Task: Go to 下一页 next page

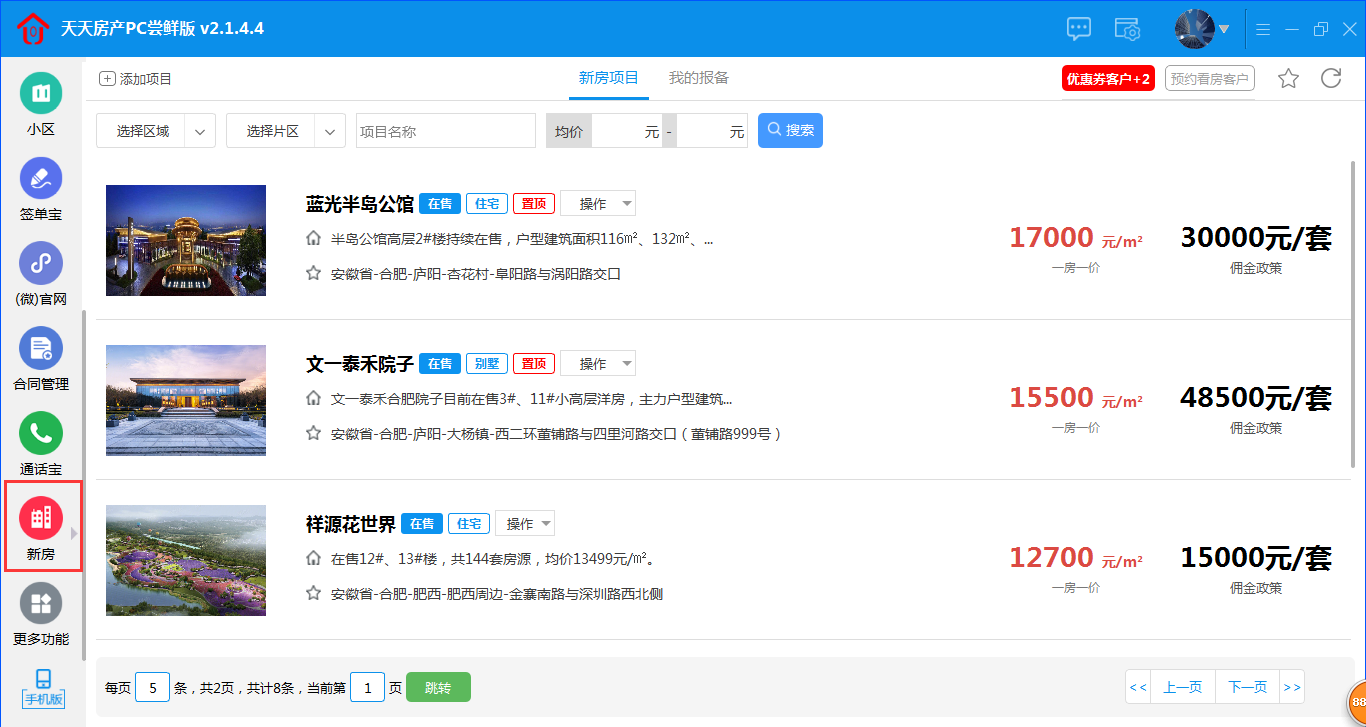Action: pos(1247,687)
